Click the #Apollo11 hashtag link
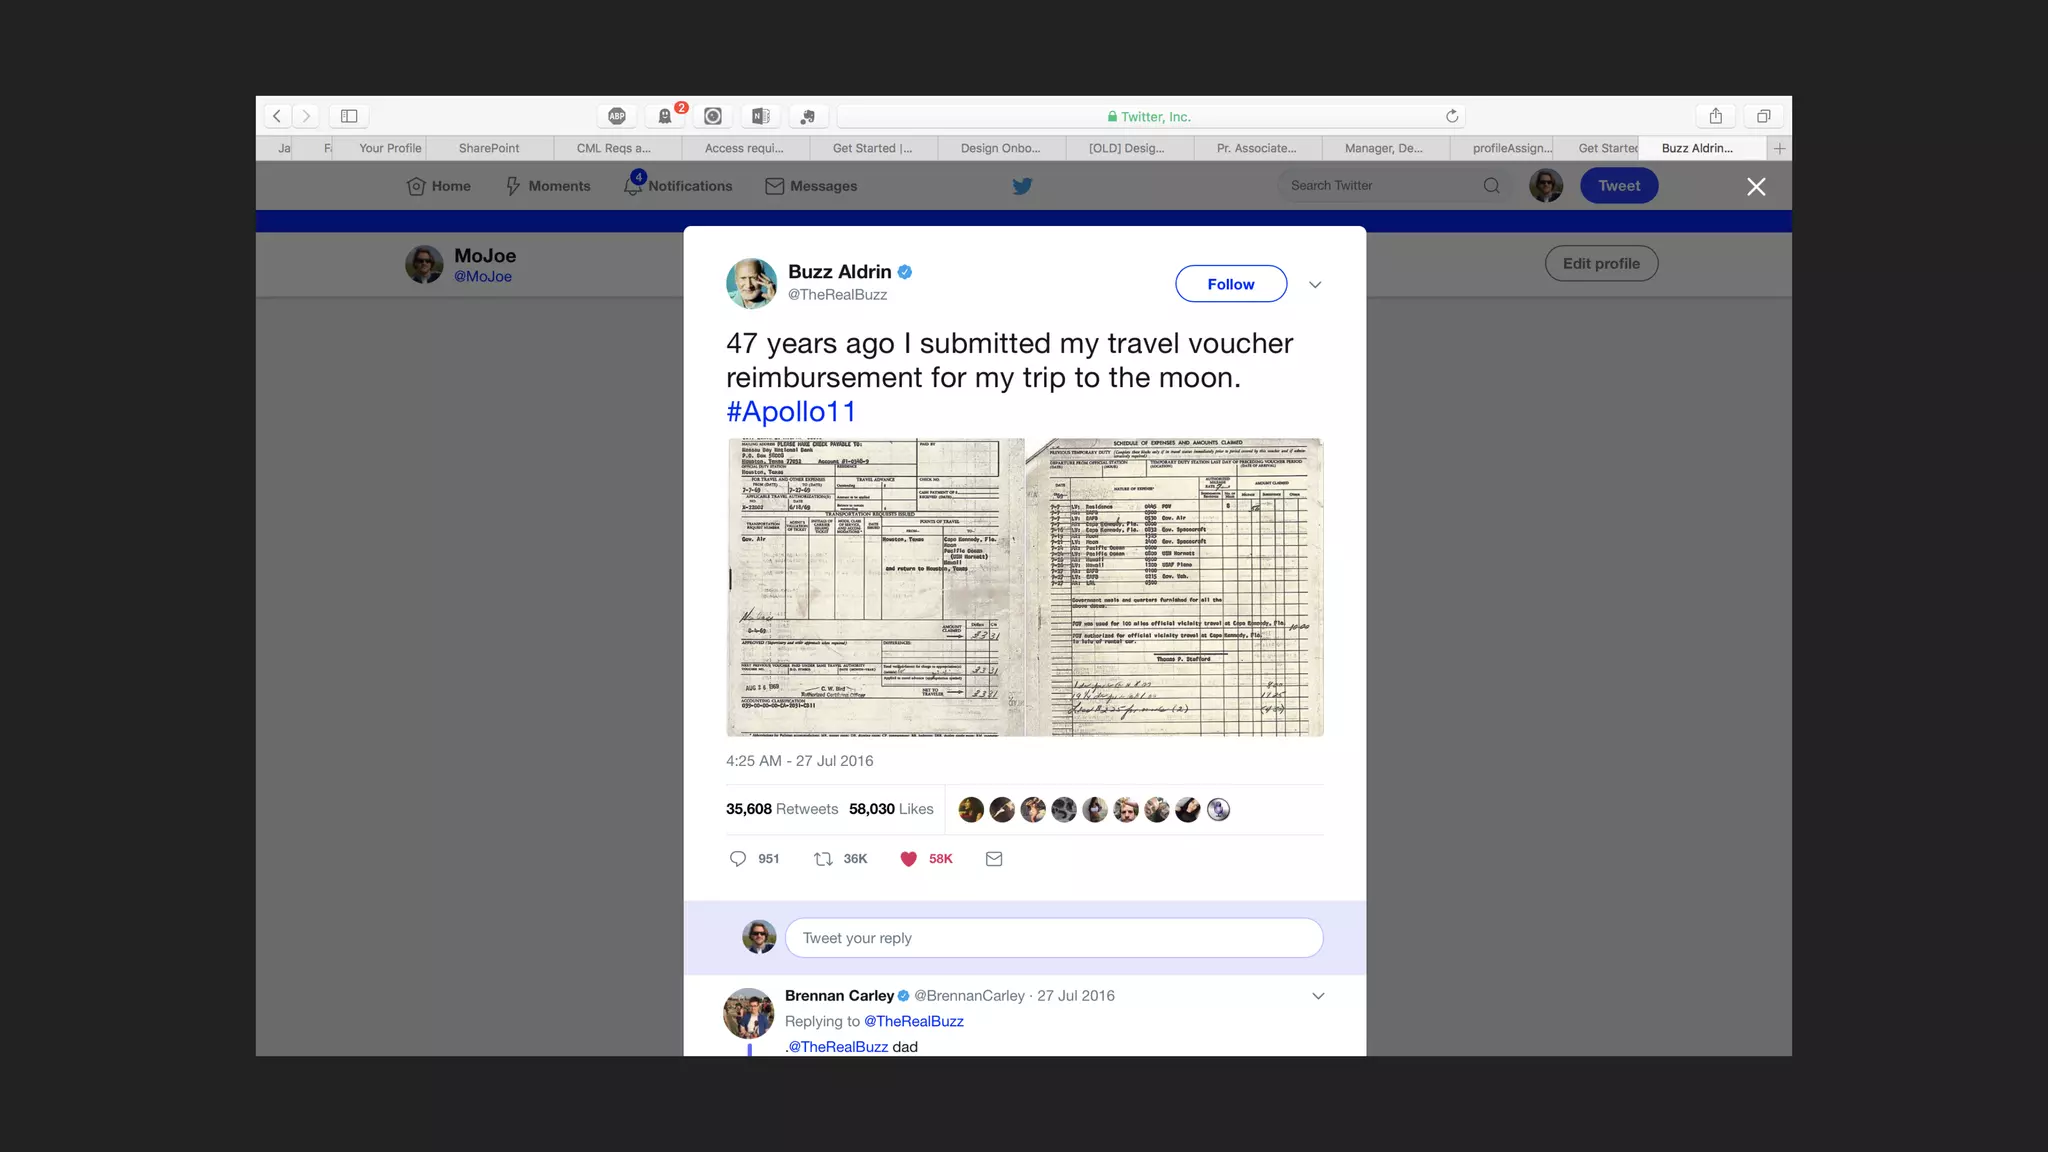This screenshot has width=2048, height=1152. point(791,412)
